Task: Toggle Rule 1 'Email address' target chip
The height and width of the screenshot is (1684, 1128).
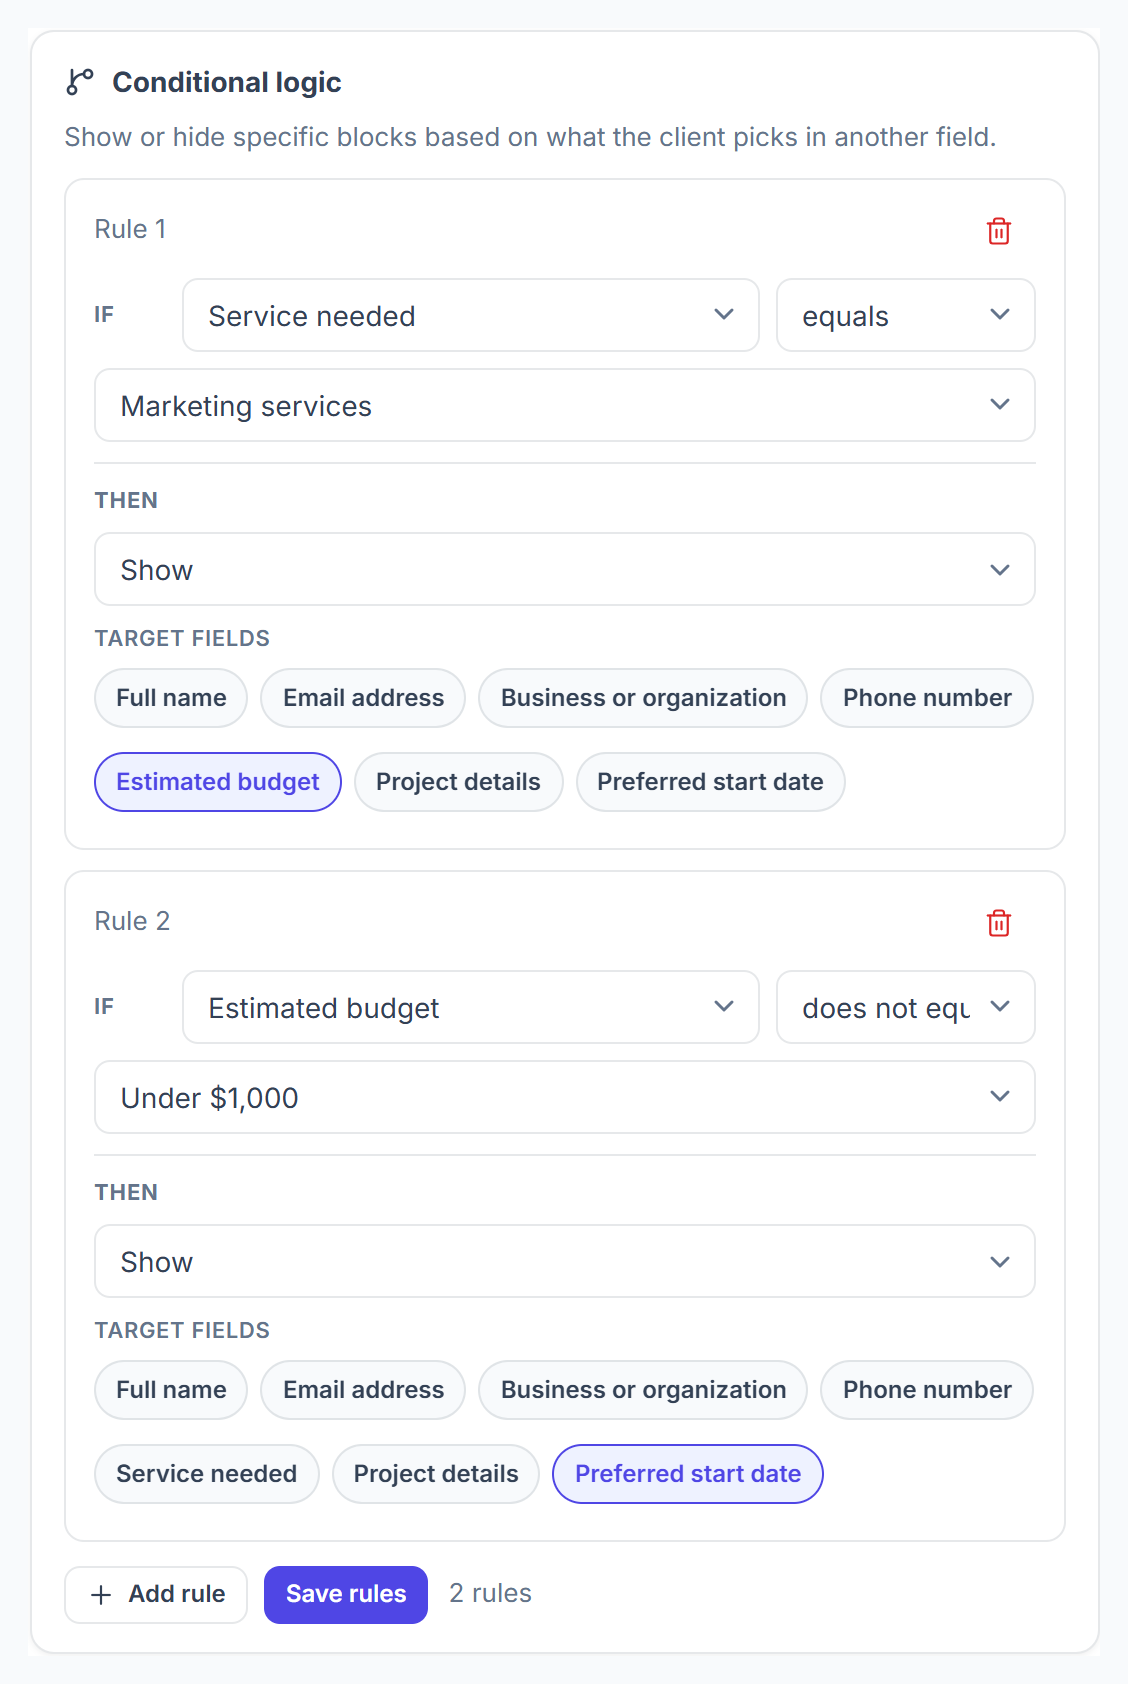Action: [363, 698]
